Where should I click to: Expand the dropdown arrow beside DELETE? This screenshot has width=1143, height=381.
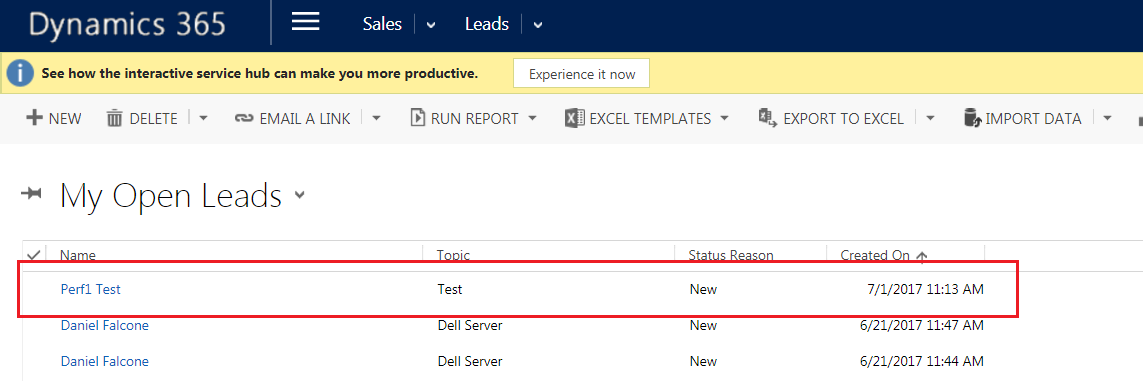click(x=203, y=118)
